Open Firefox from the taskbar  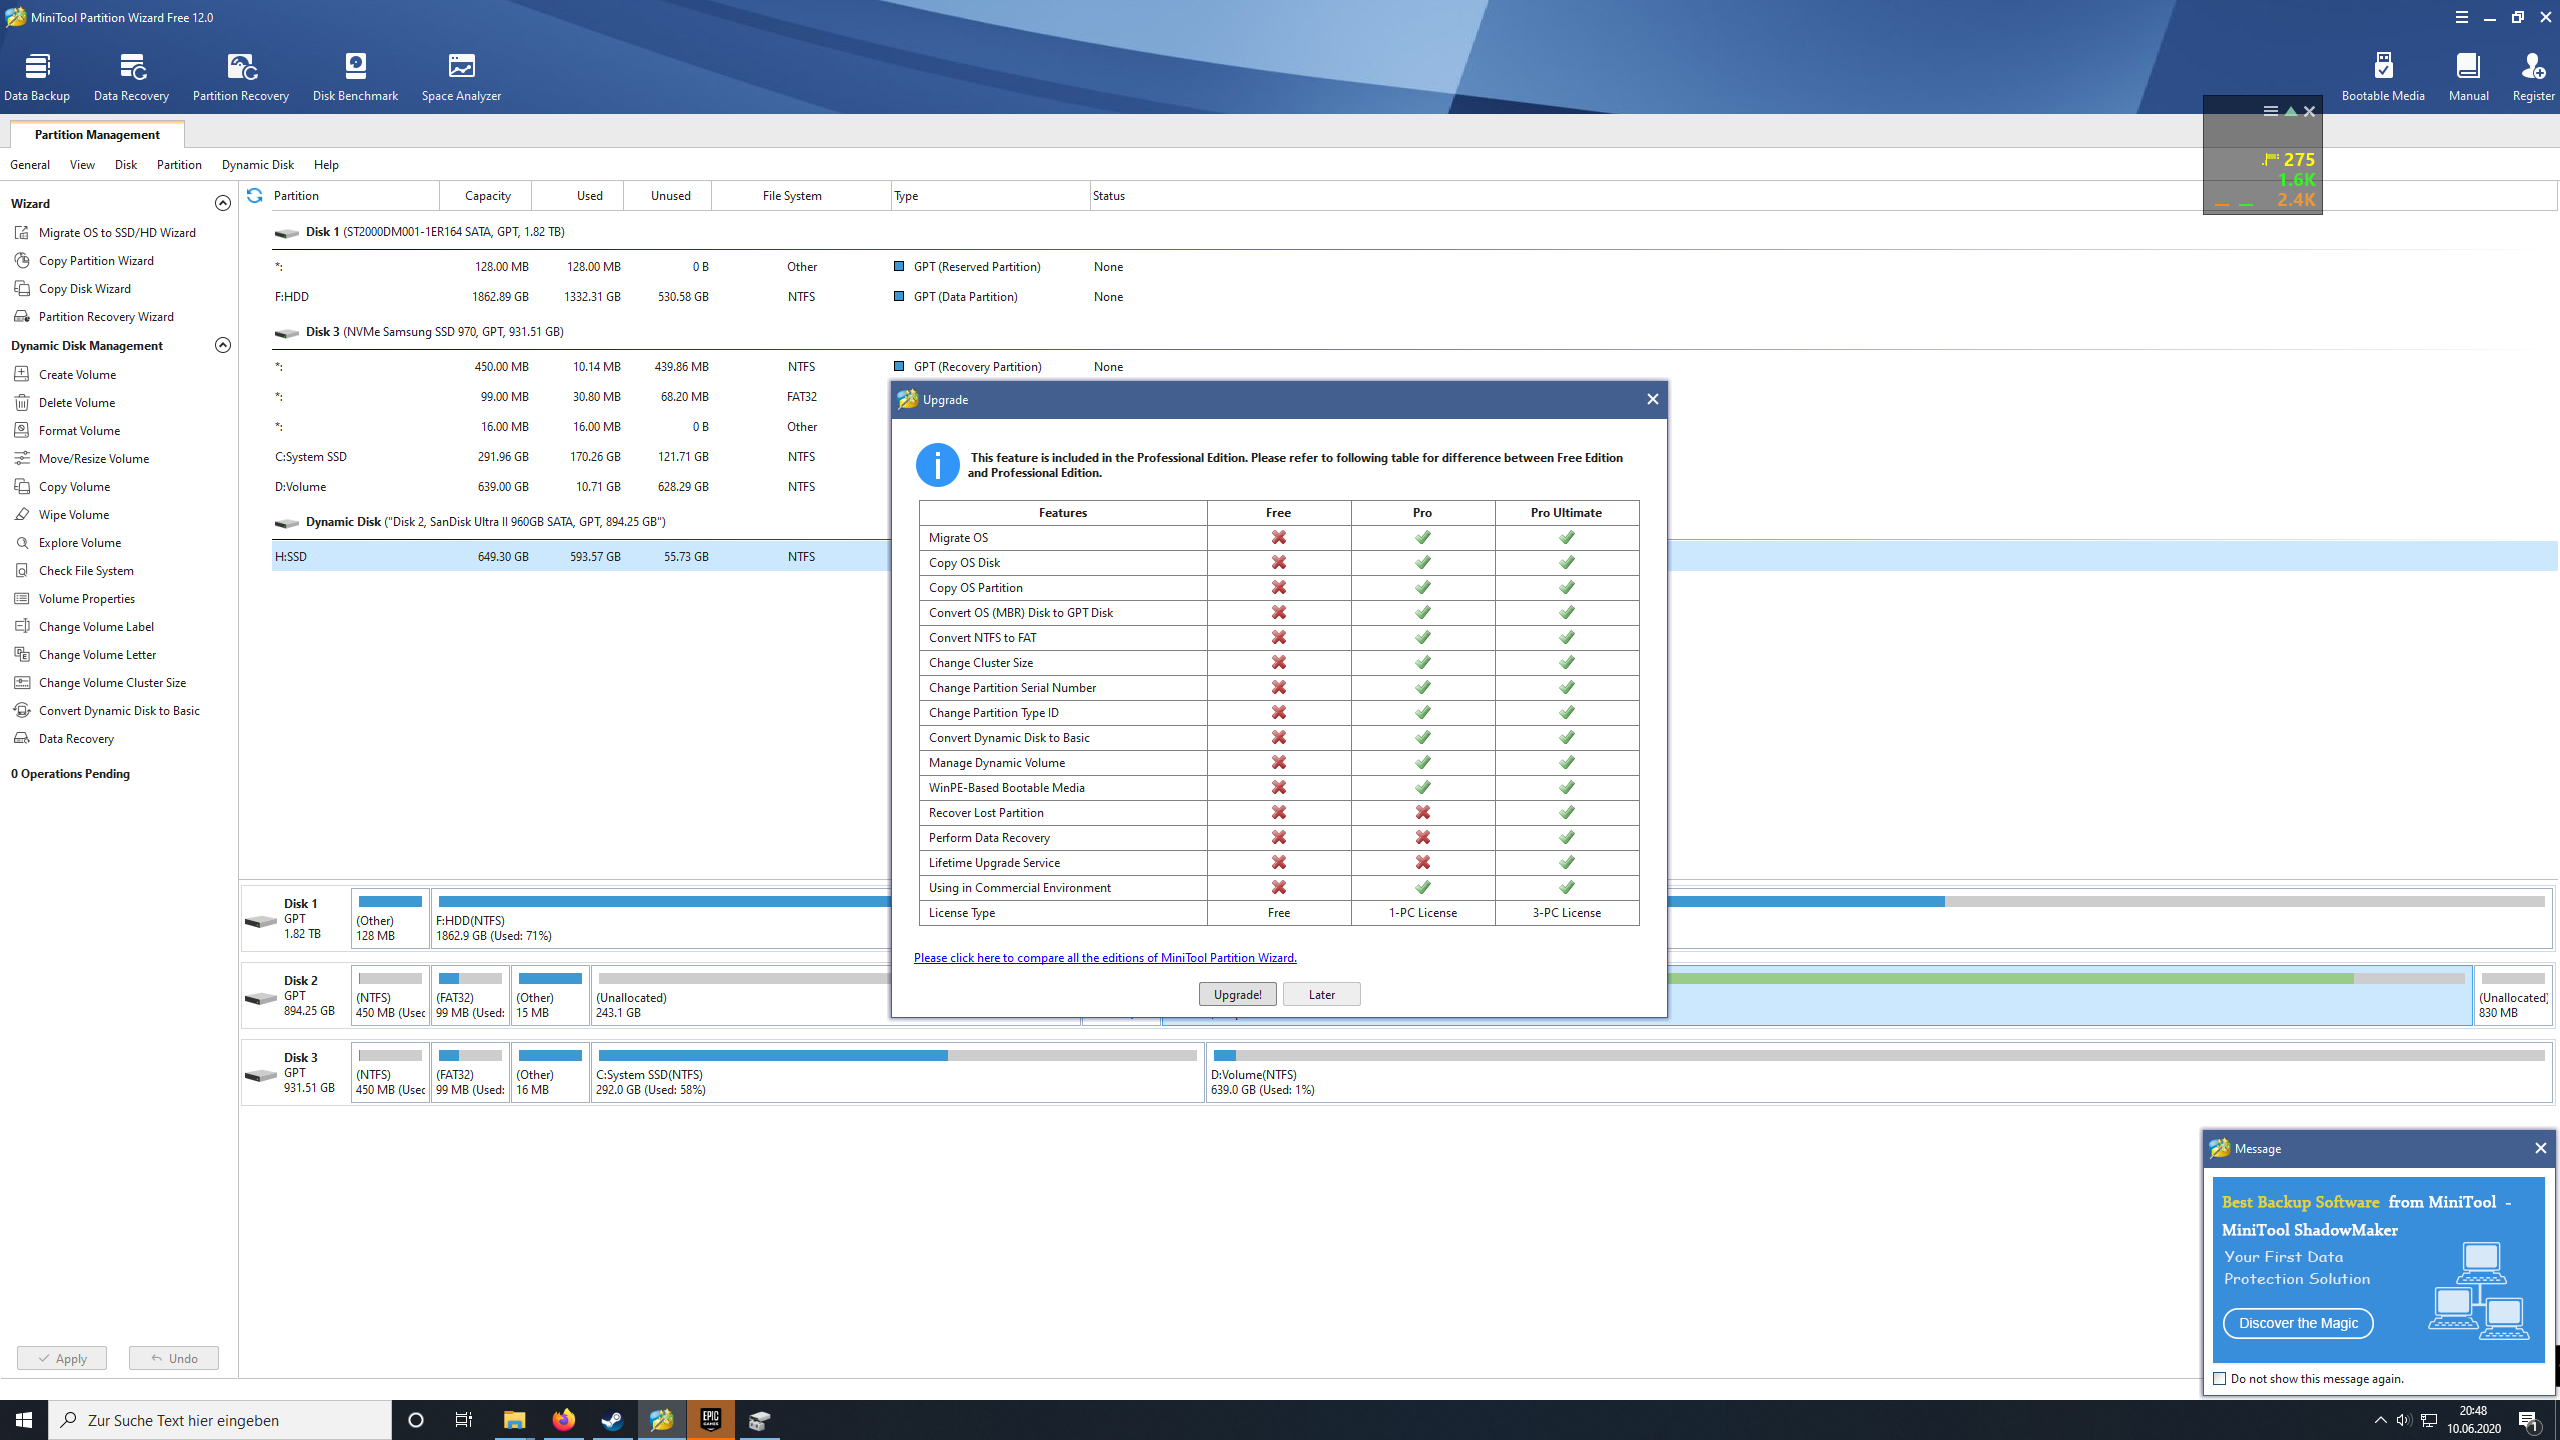coord(563,1420)
